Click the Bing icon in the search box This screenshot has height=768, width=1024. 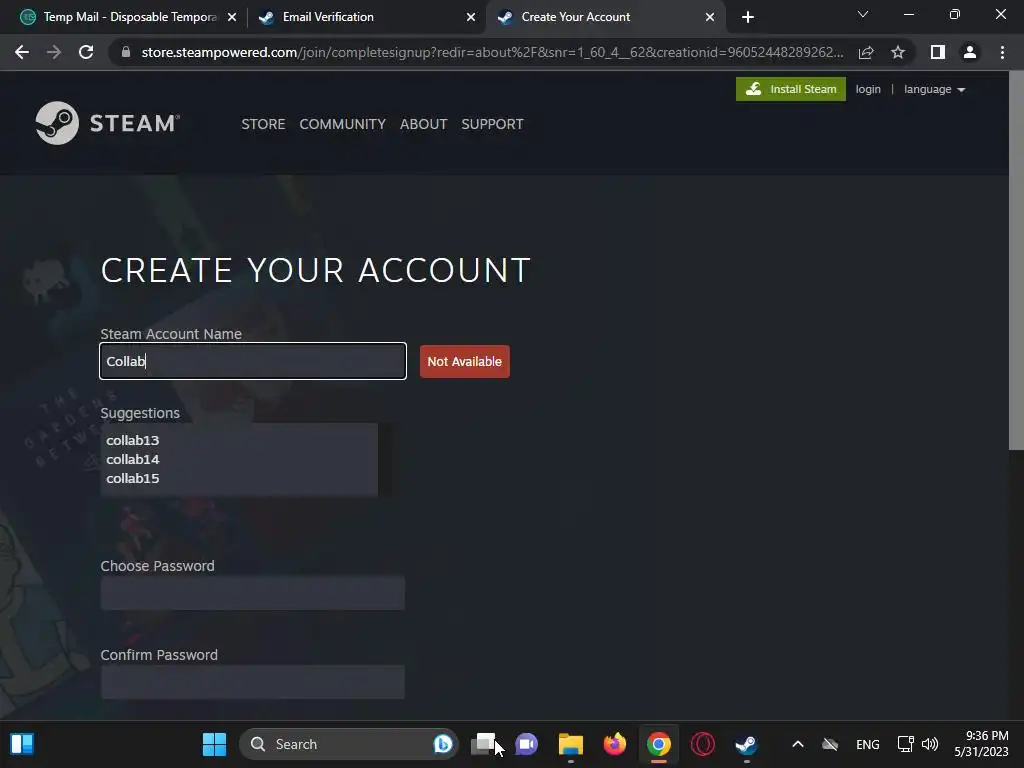tap(443, 744)
